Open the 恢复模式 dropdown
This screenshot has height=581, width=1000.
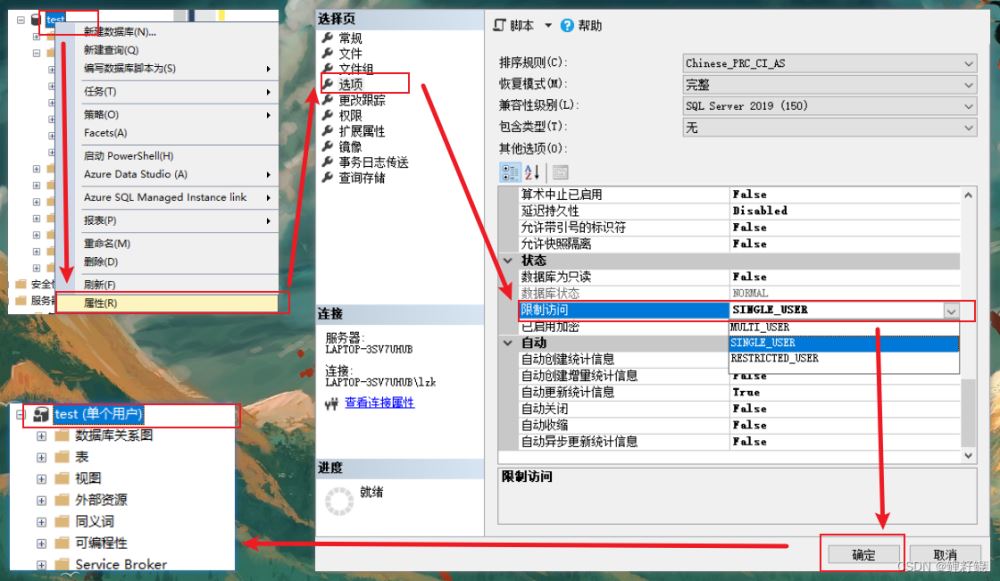point(830,84)
